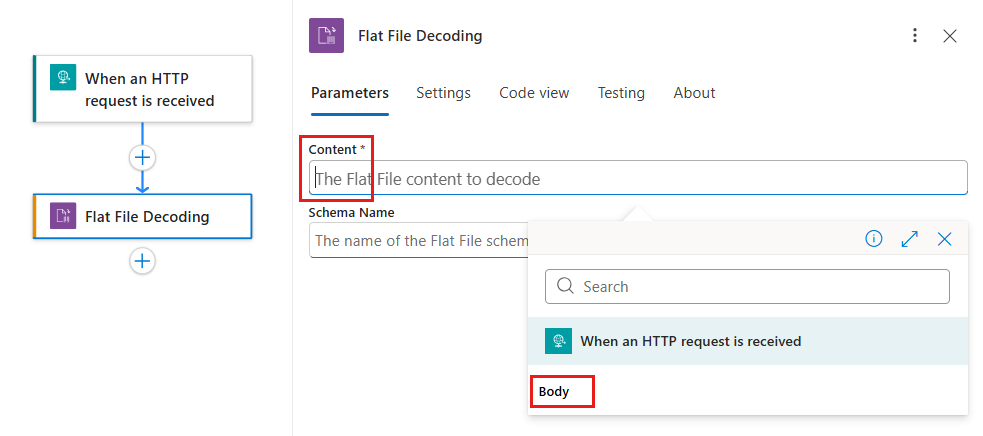
Task: Switch to the Parameters tab
Action: pyautogui.click(x=349, y=93)
